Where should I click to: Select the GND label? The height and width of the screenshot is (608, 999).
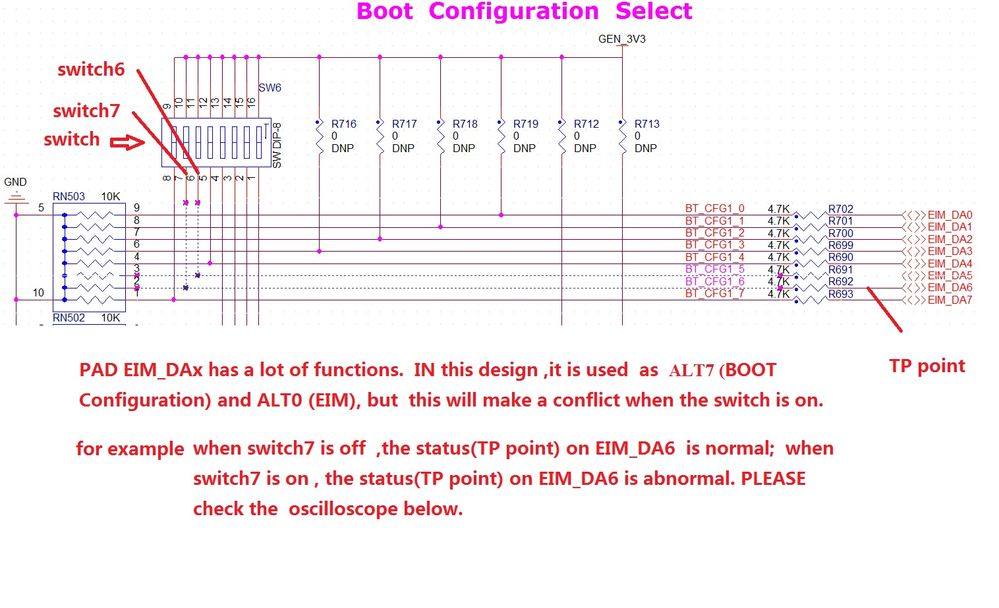[x=15, y=182]
